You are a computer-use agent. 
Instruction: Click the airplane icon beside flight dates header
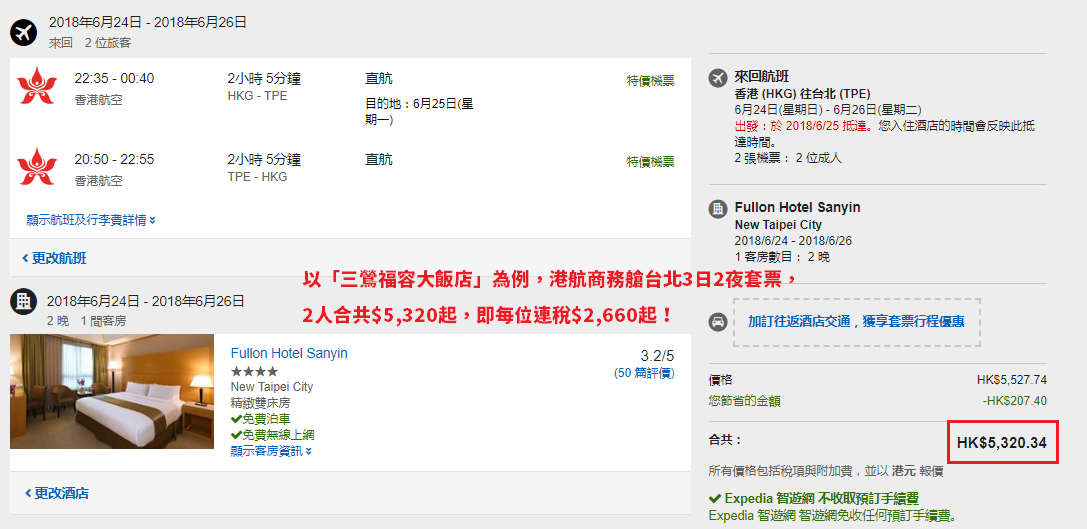[x=23, y=32]
